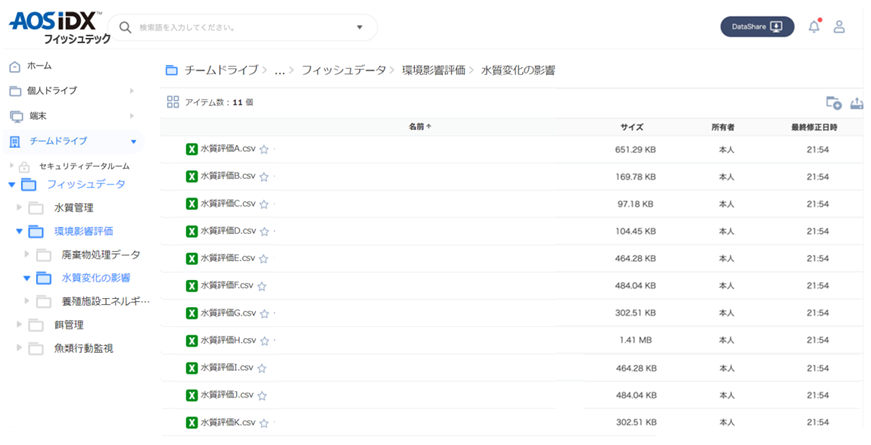This screenshot has width=871, height=445.
Task: Click the size value 1.41 MB
Action: click(x=635, y=340)
